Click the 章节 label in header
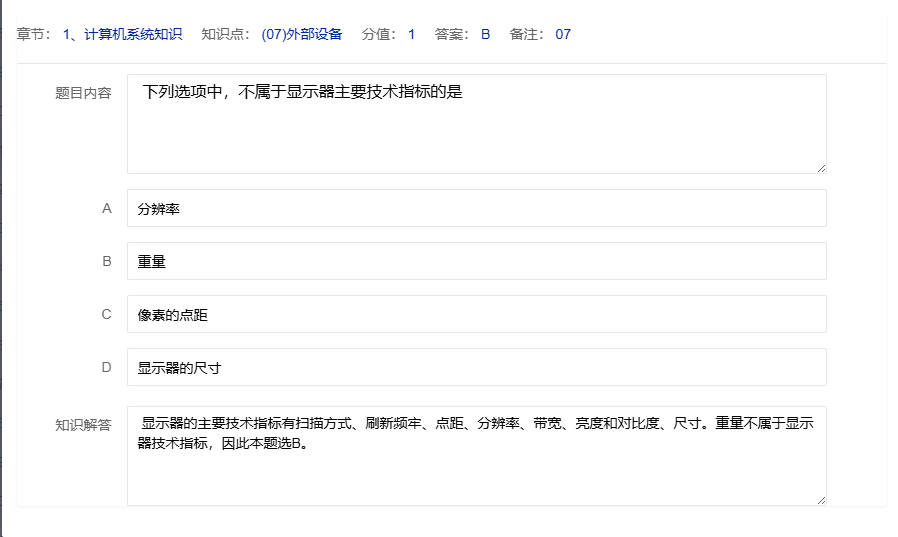The image size is (898, 537). [x=34, y=34]
